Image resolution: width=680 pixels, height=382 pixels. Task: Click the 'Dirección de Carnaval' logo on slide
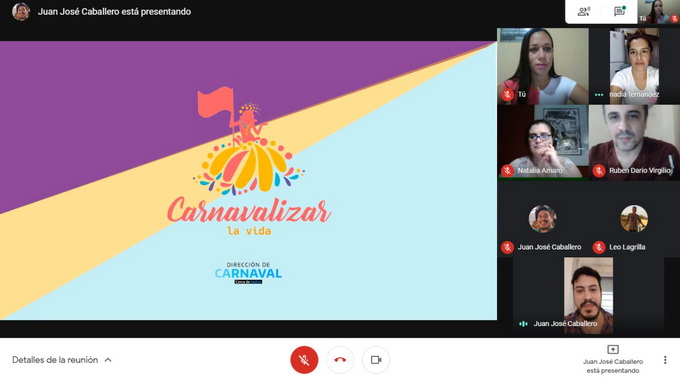248,273
